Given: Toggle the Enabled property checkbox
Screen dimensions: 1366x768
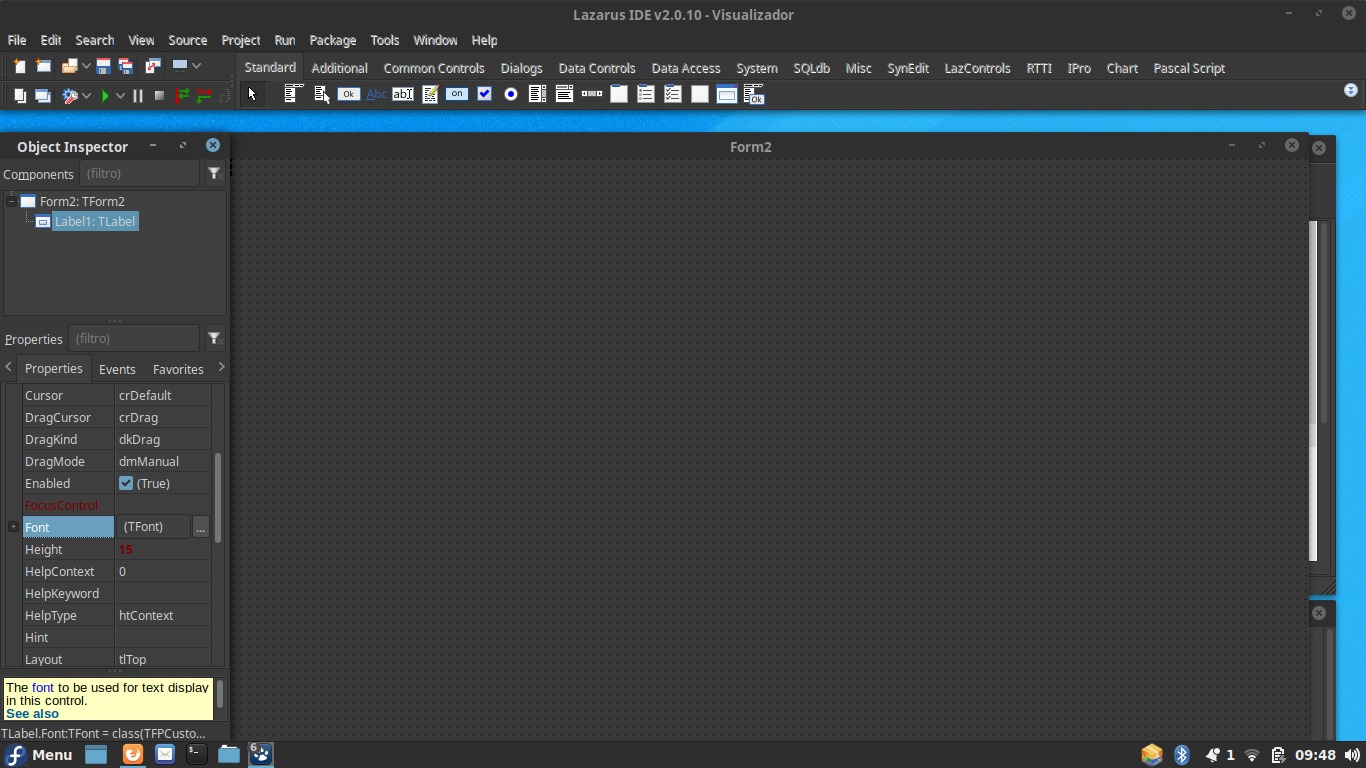Looking at the screenshot, I should 126,483.
